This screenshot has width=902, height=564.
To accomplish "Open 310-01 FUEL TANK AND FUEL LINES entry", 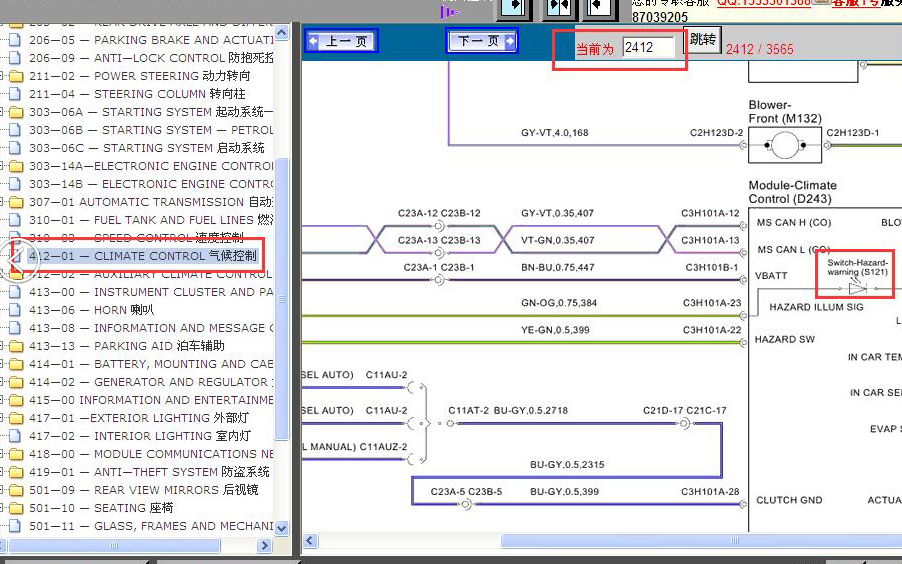I will [x=151, y=220].
